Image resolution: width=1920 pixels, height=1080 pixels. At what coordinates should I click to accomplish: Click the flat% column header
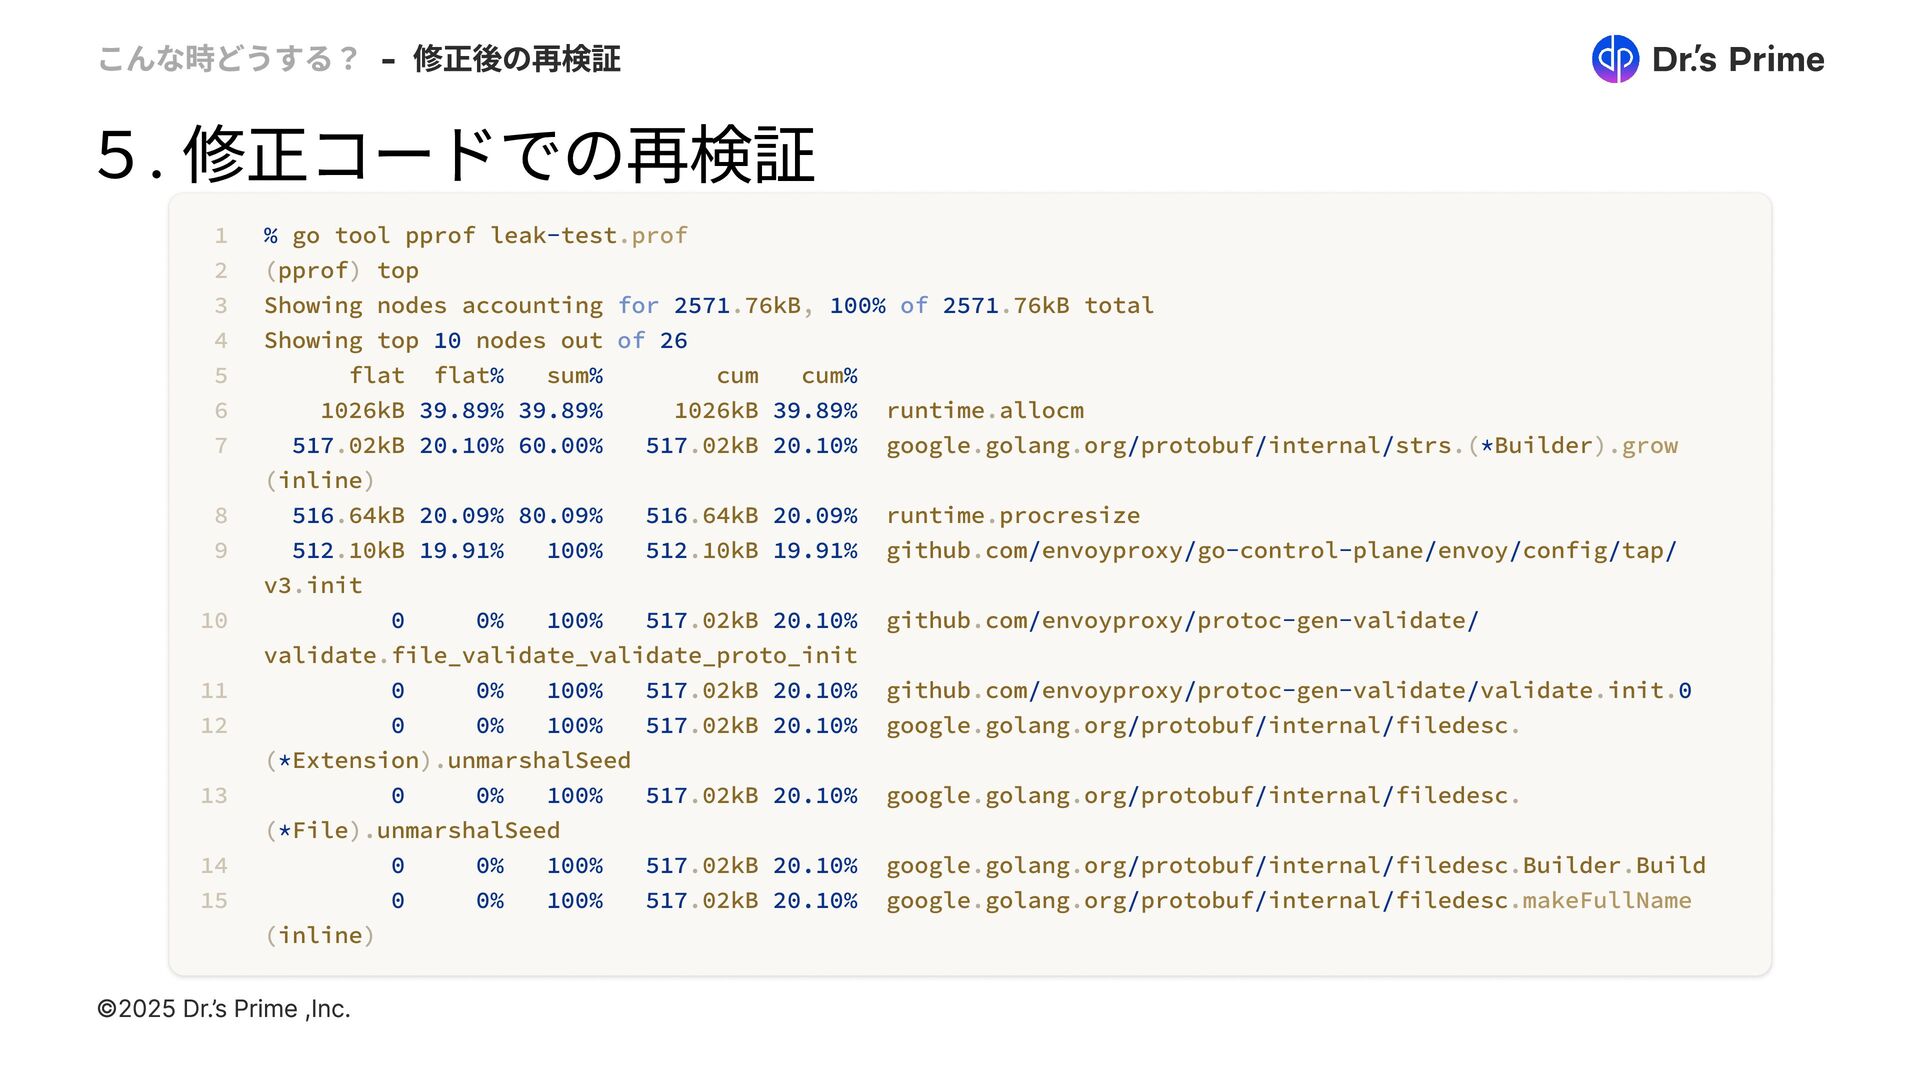468,376
